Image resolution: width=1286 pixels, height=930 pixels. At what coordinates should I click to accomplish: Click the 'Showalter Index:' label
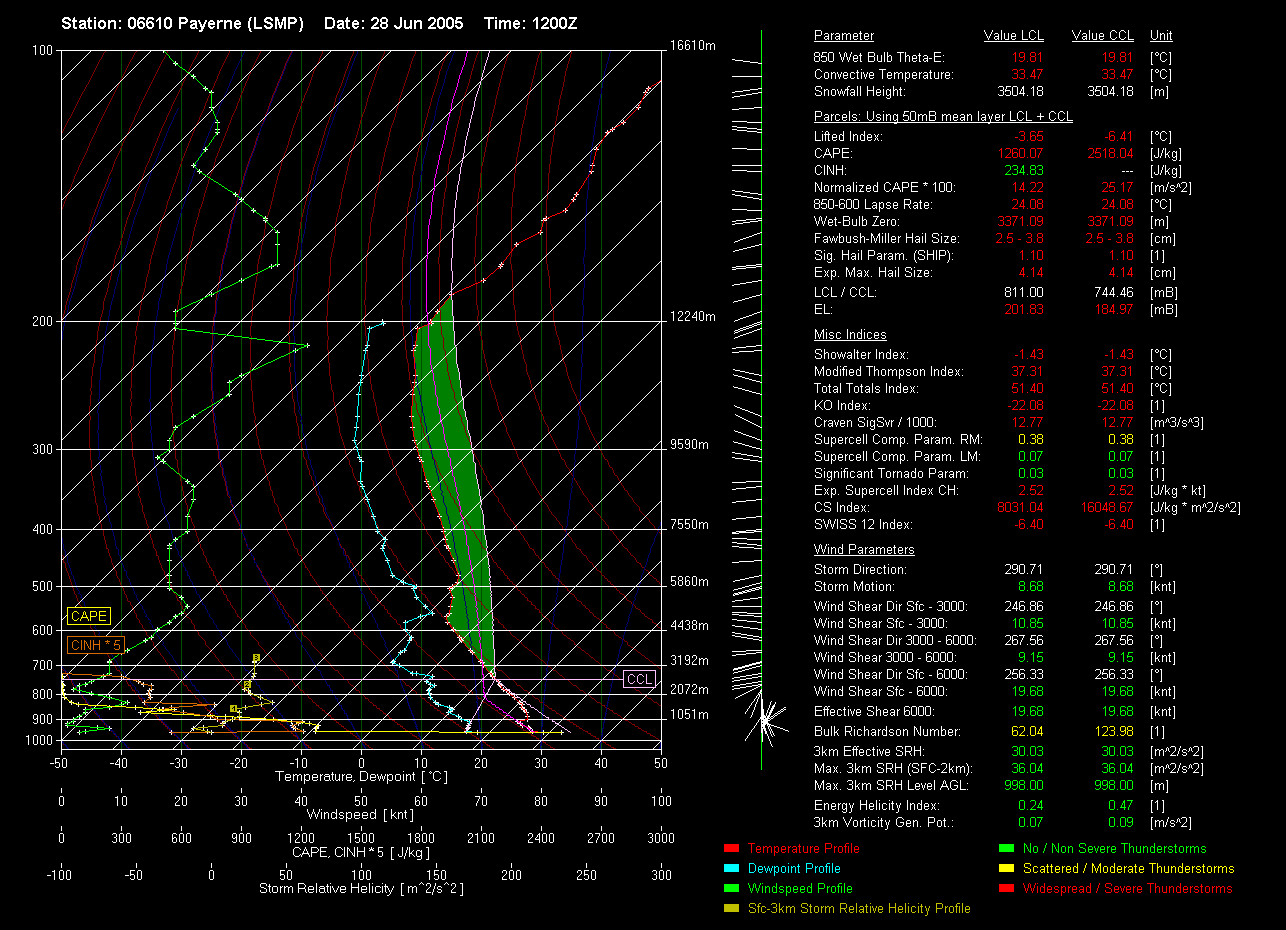[x=861, y=355]
